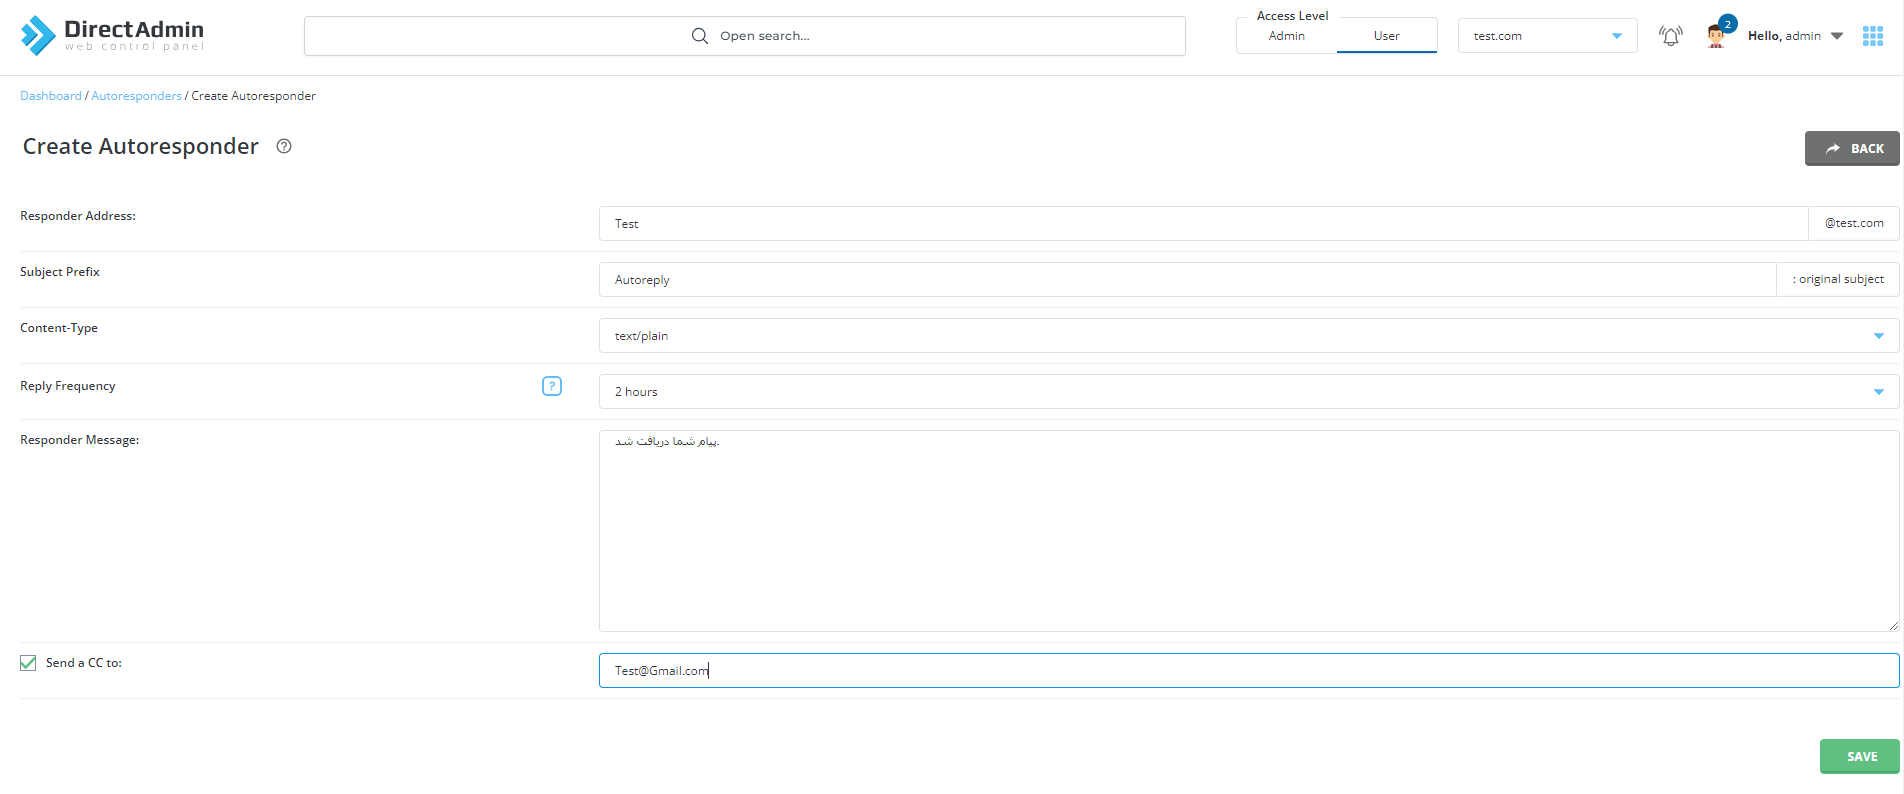Image resolution: width=1904 pixels, height=794 pixels.
Task: Click into the Subject Prefix field
Action: click(x=1187, y=280)
